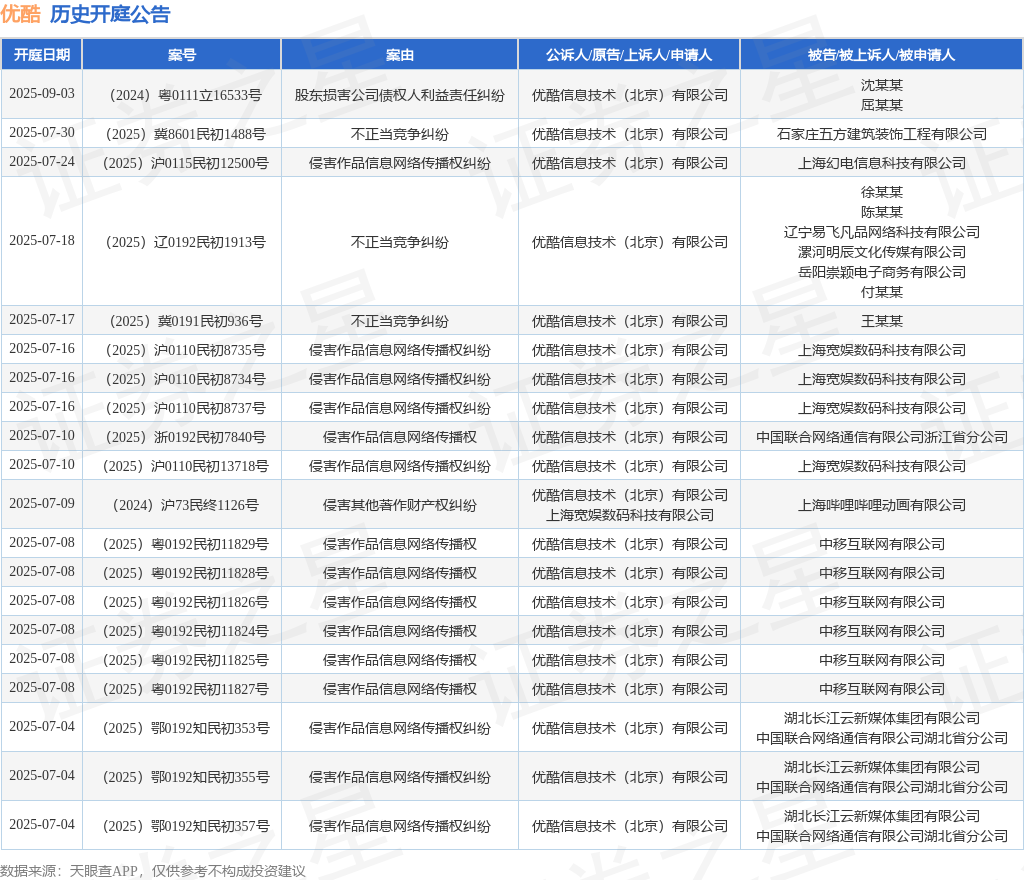The width and height of the screenshot is (1024, 880).
Task: Click the 数据来源 天眼查APP footer note
Action: click(153, 871)
